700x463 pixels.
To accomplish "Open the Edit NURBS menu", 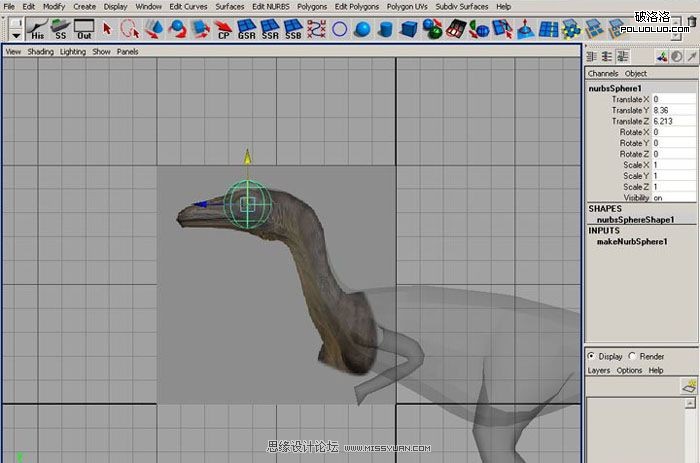I will pyautogui.click(x=271, y=7).
